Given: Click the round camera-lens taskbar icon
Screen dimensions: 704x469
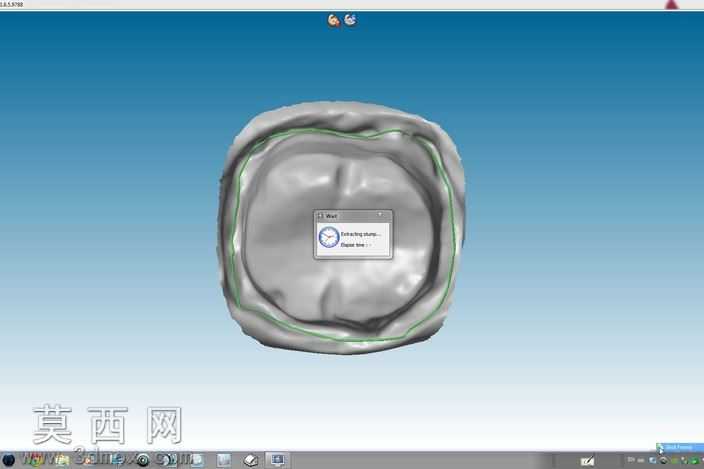Looking at the screenshot, I should tap(143, 460).
